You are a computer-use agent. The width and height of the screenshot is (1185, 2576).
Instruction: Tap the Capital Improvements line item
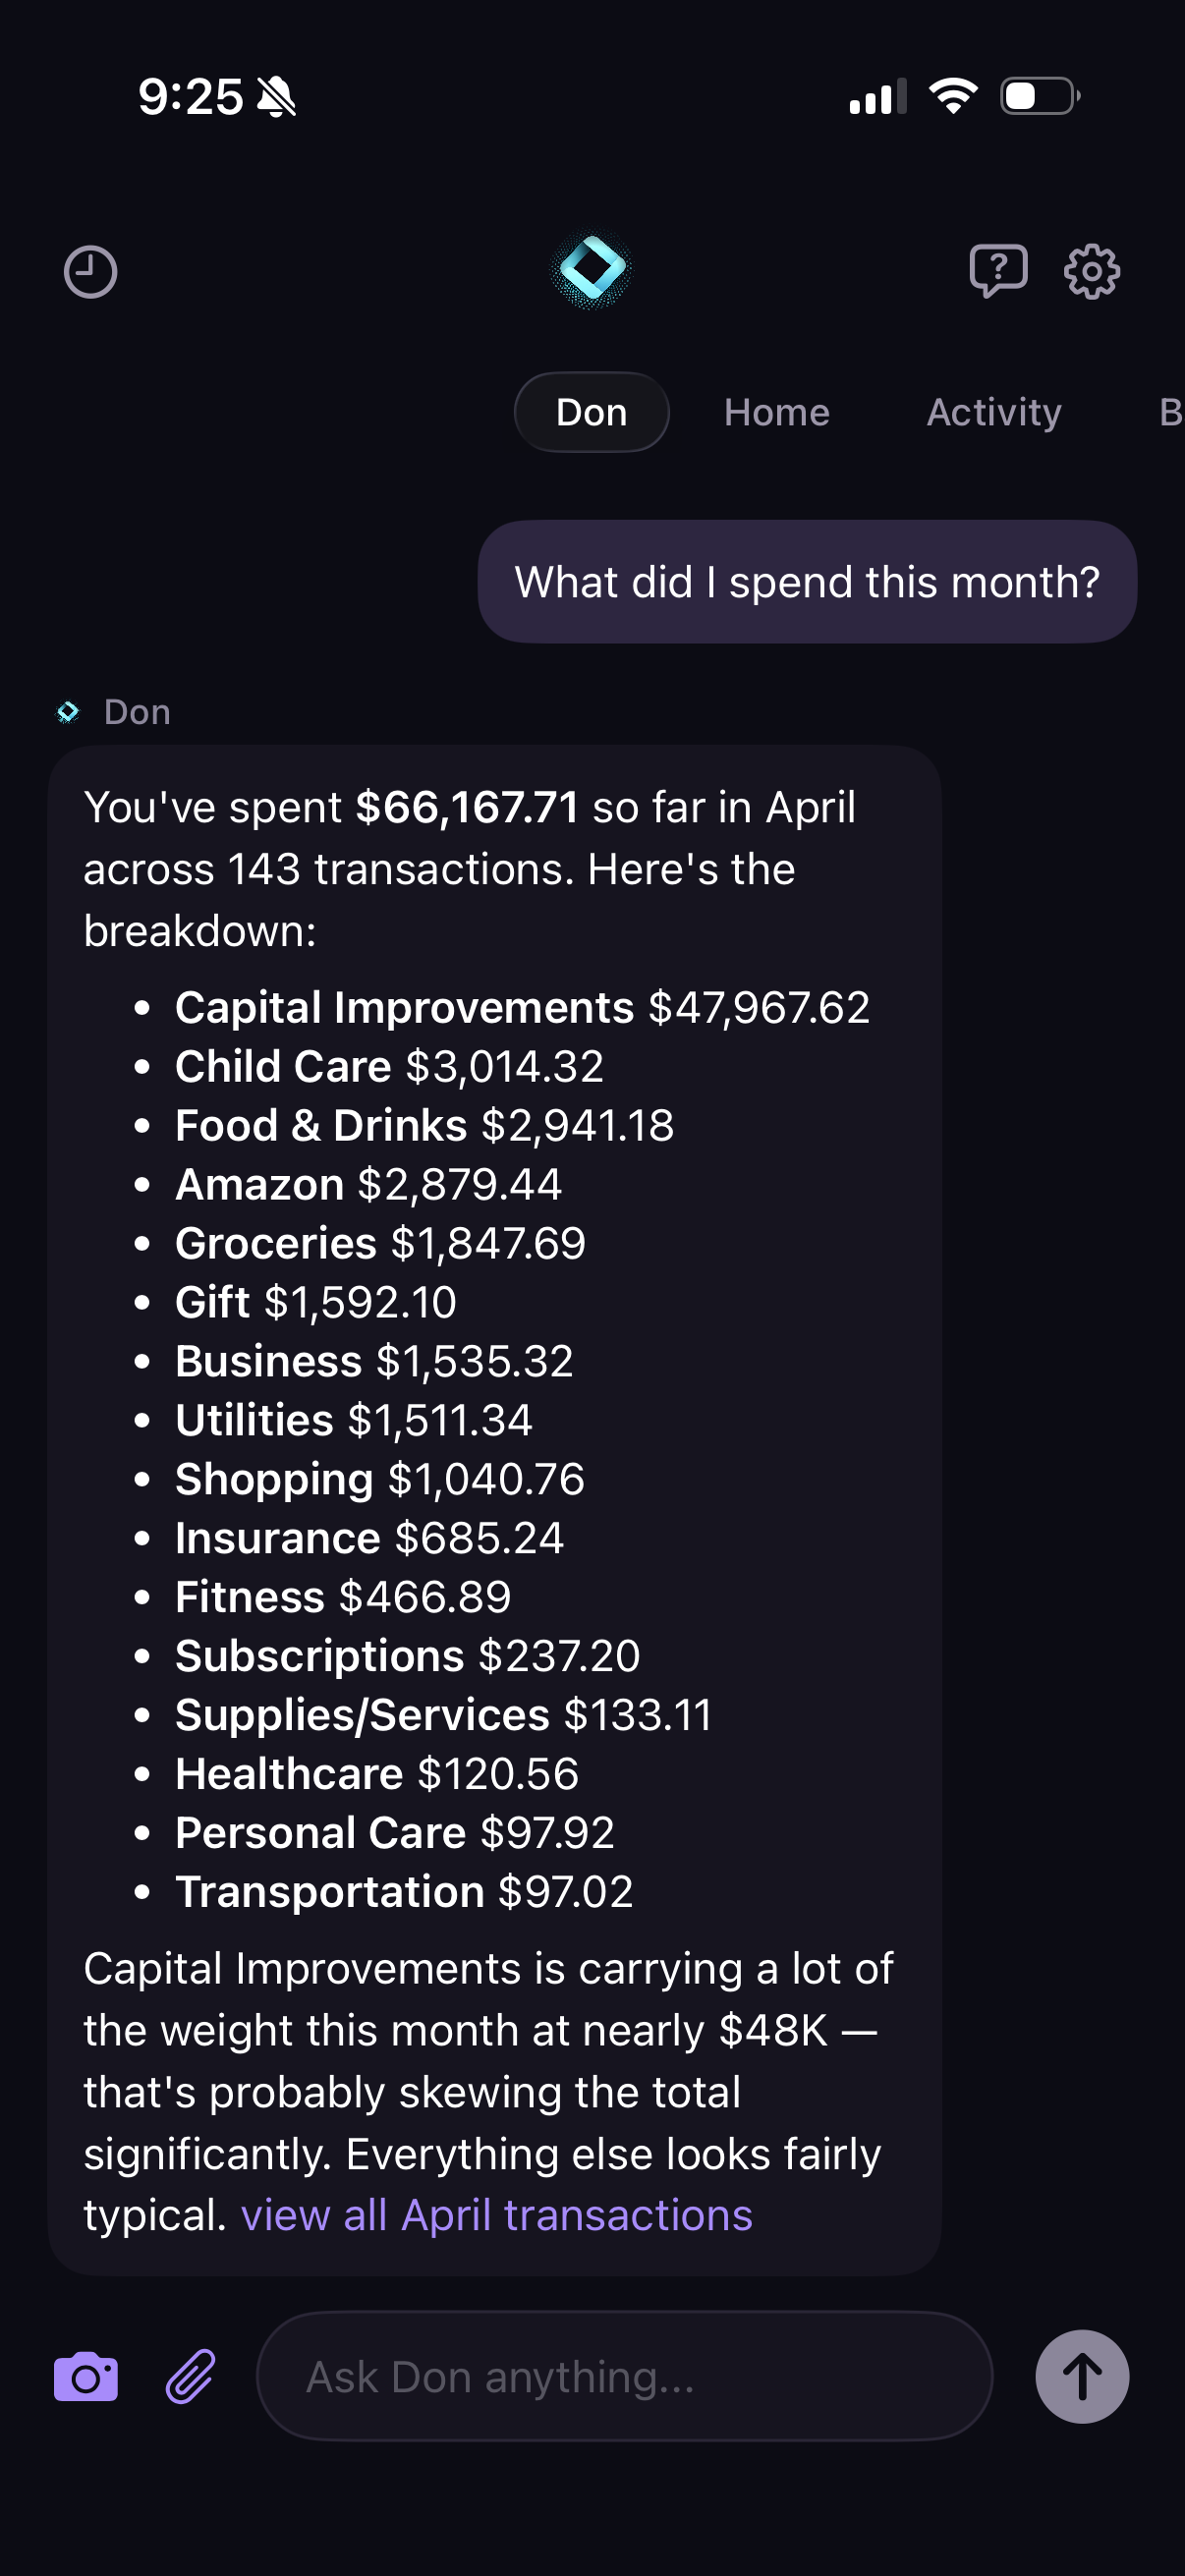pos(522,1007)
